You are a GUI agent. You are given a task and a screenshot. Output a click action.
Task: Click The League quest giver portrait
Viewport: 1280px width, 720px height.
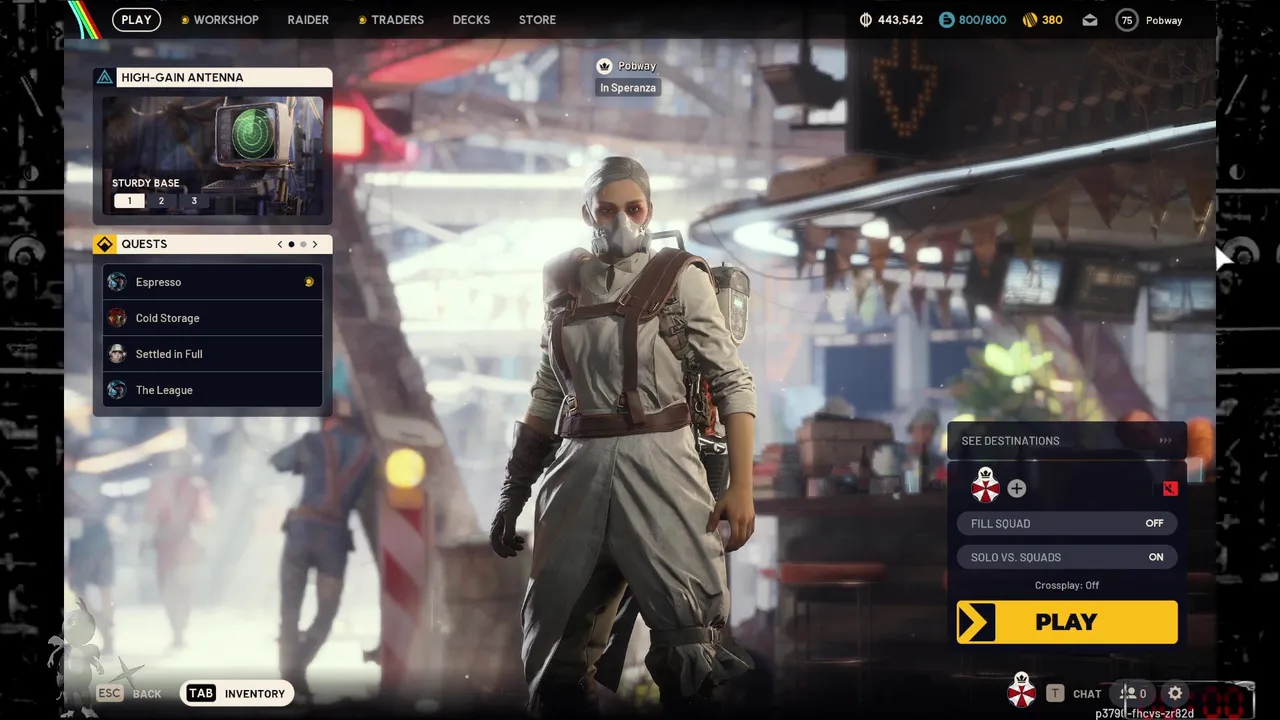[117, 390]
